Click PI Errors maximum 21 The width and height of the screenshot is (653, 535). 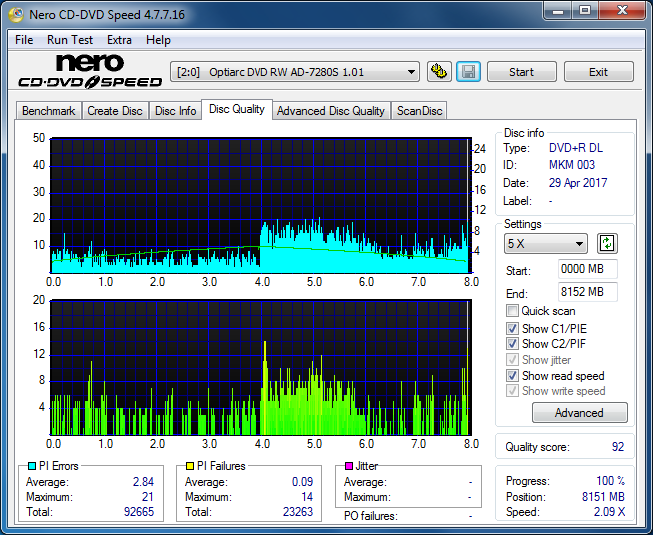147,497
